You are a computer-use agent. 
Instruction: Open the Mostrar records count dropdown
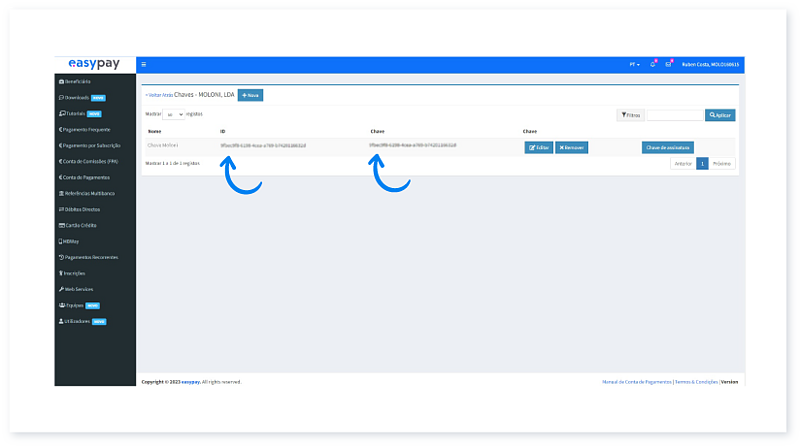173,114
